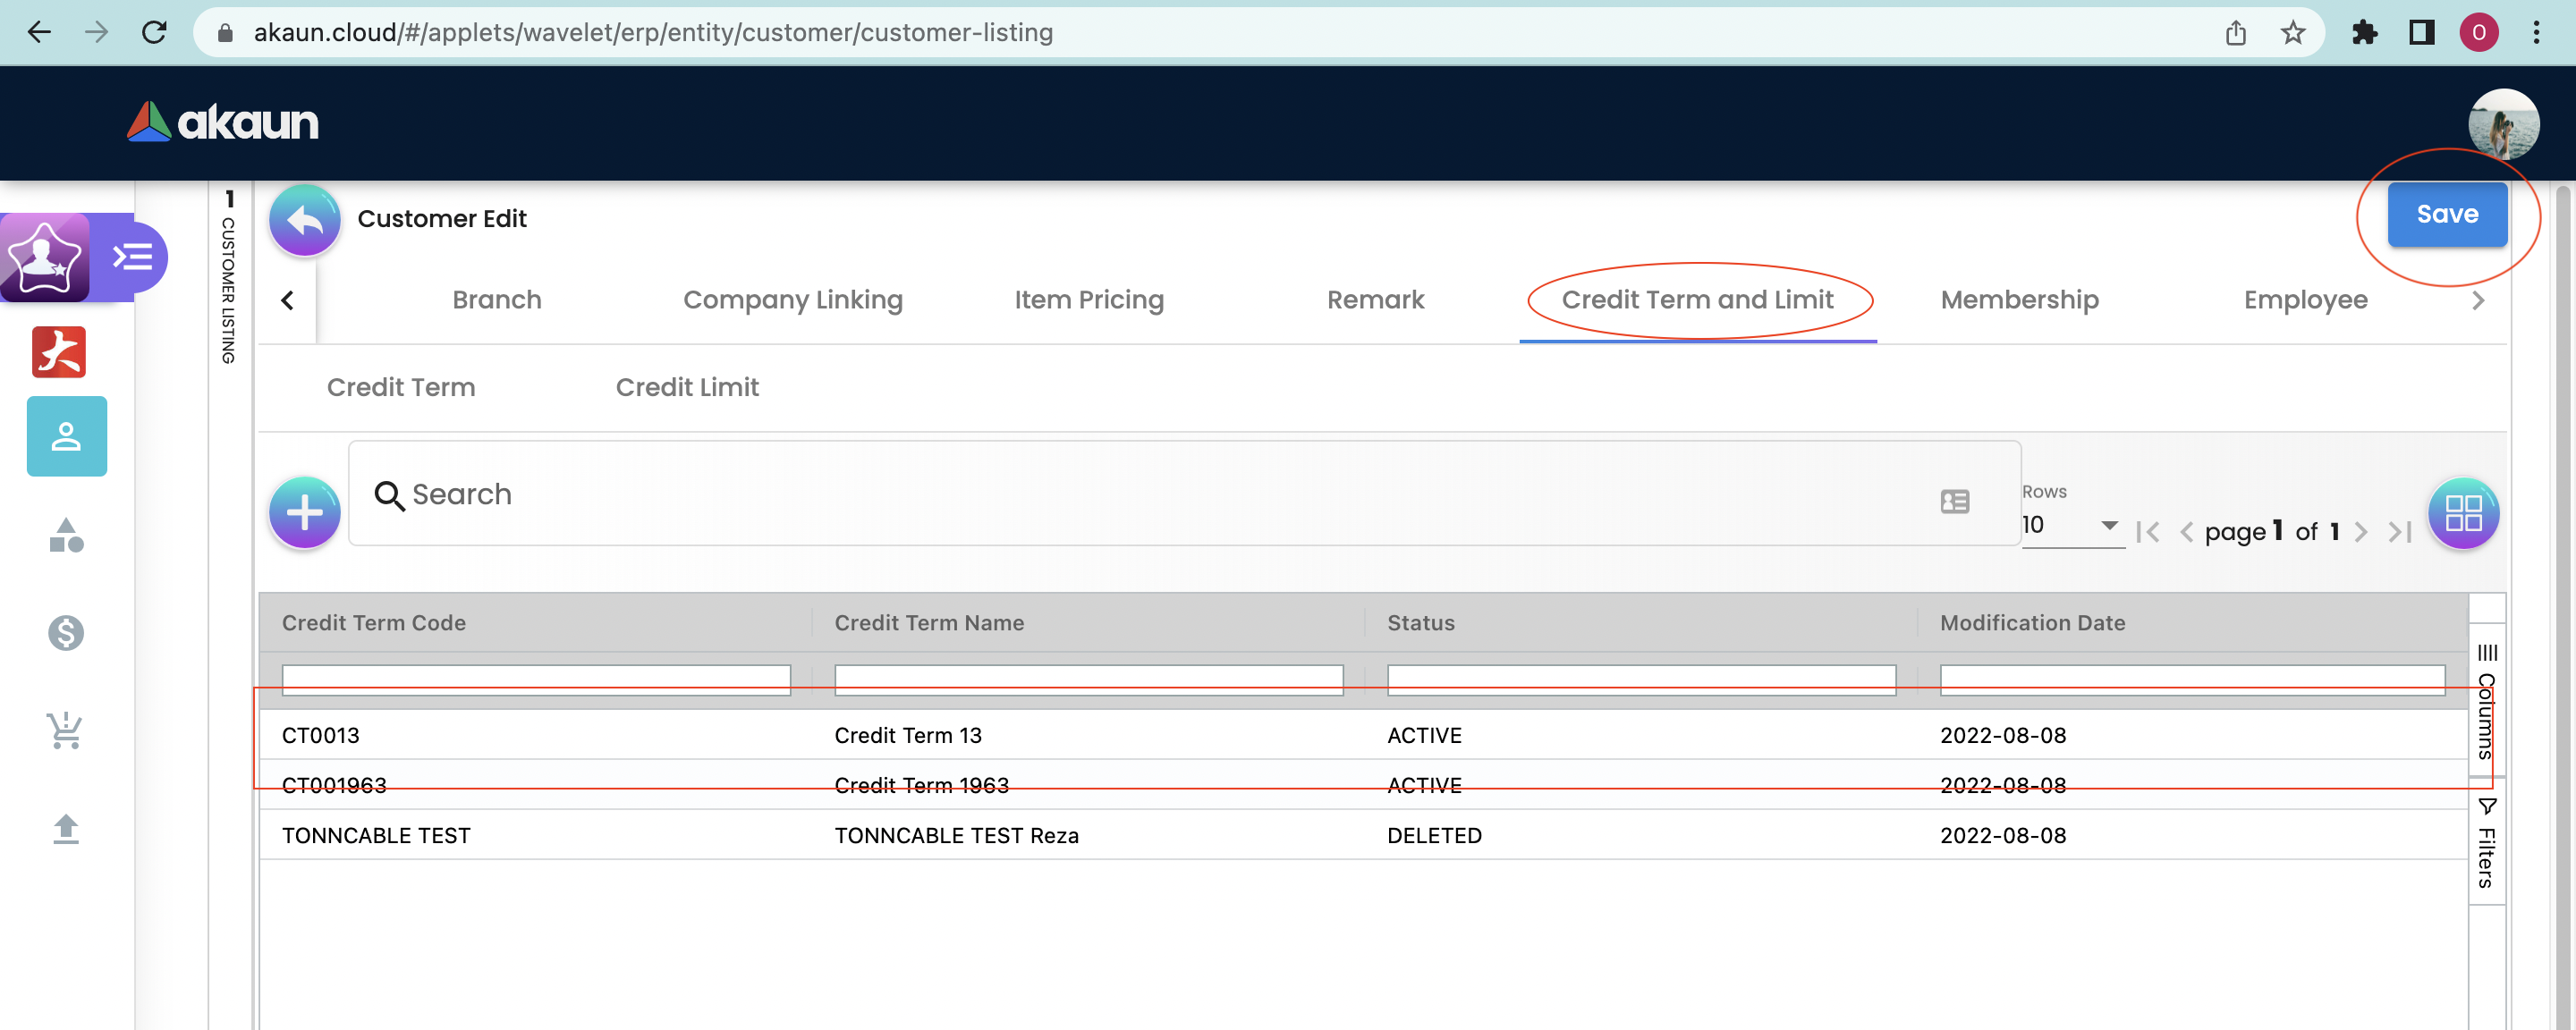Select the Credit Limit sub-tab
Viewport: 2576px width, 1030px height.
tap(687, 387)
